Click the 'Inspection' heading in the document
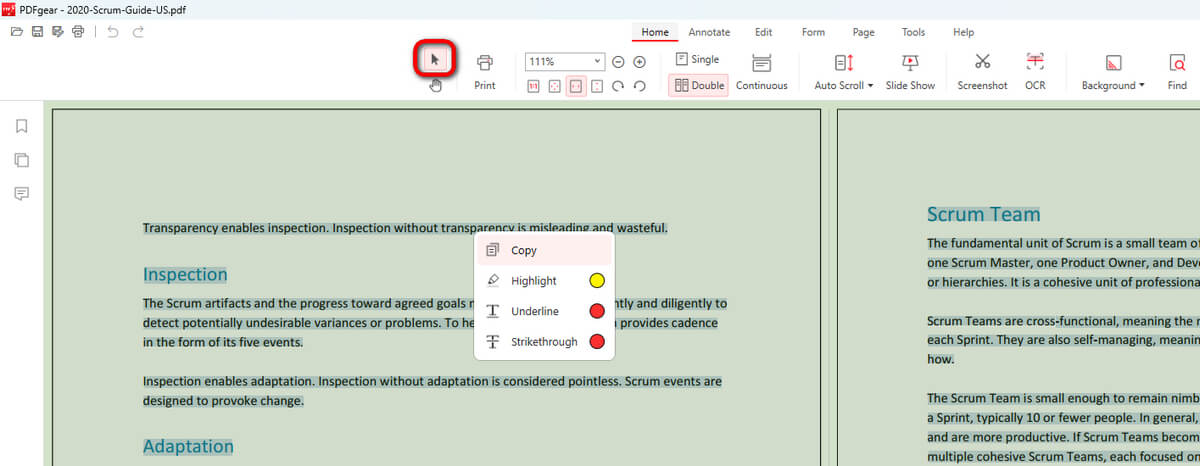This screenshot has width=1200, height=466. (x=185, y=274)
